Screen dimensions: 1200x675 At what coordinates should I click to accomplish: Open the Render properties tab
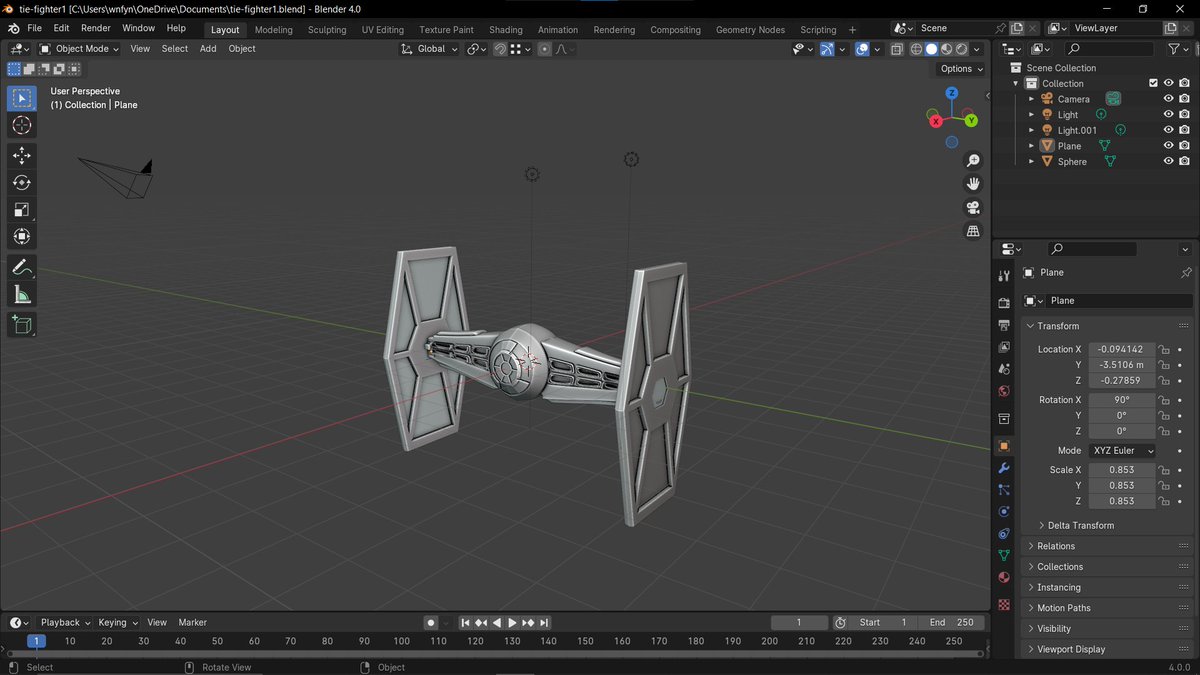click(1004, 302)
